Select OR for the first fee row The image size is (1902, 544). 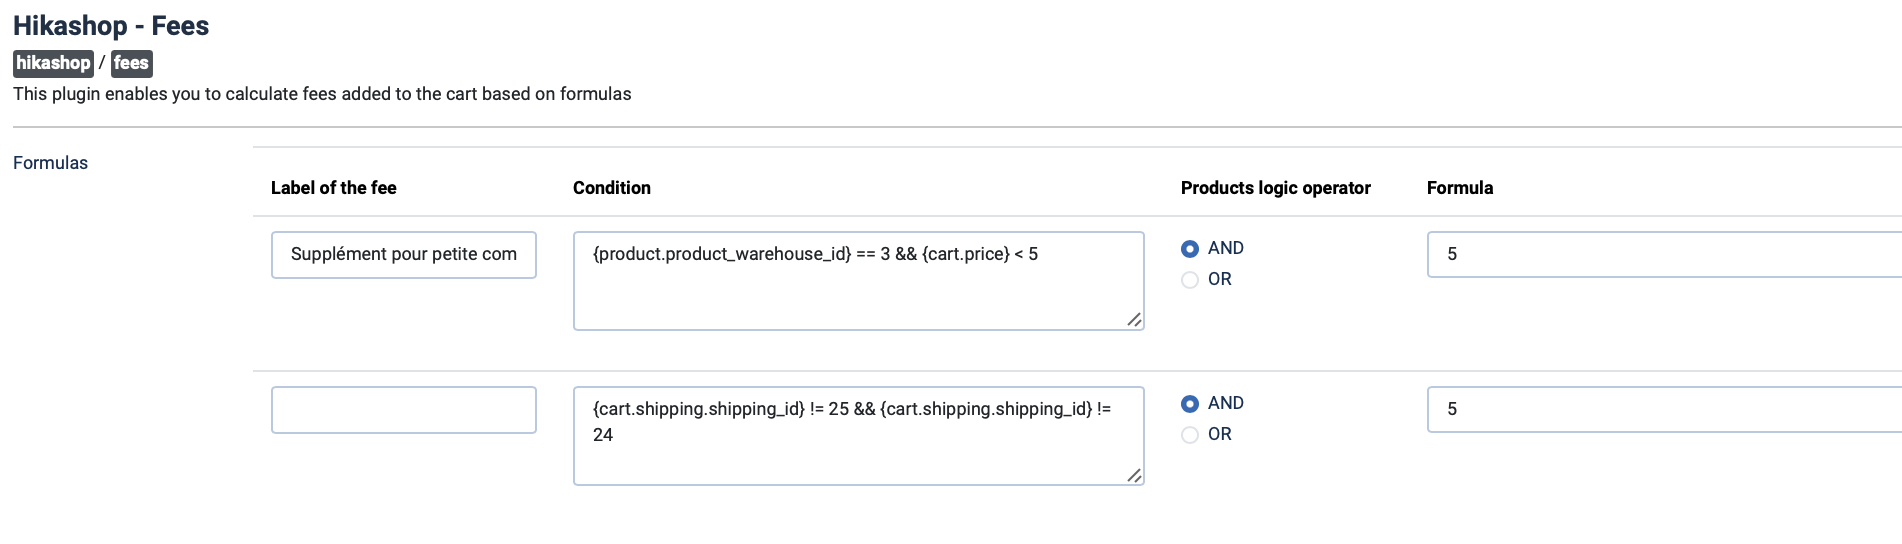pos(1190,280)
